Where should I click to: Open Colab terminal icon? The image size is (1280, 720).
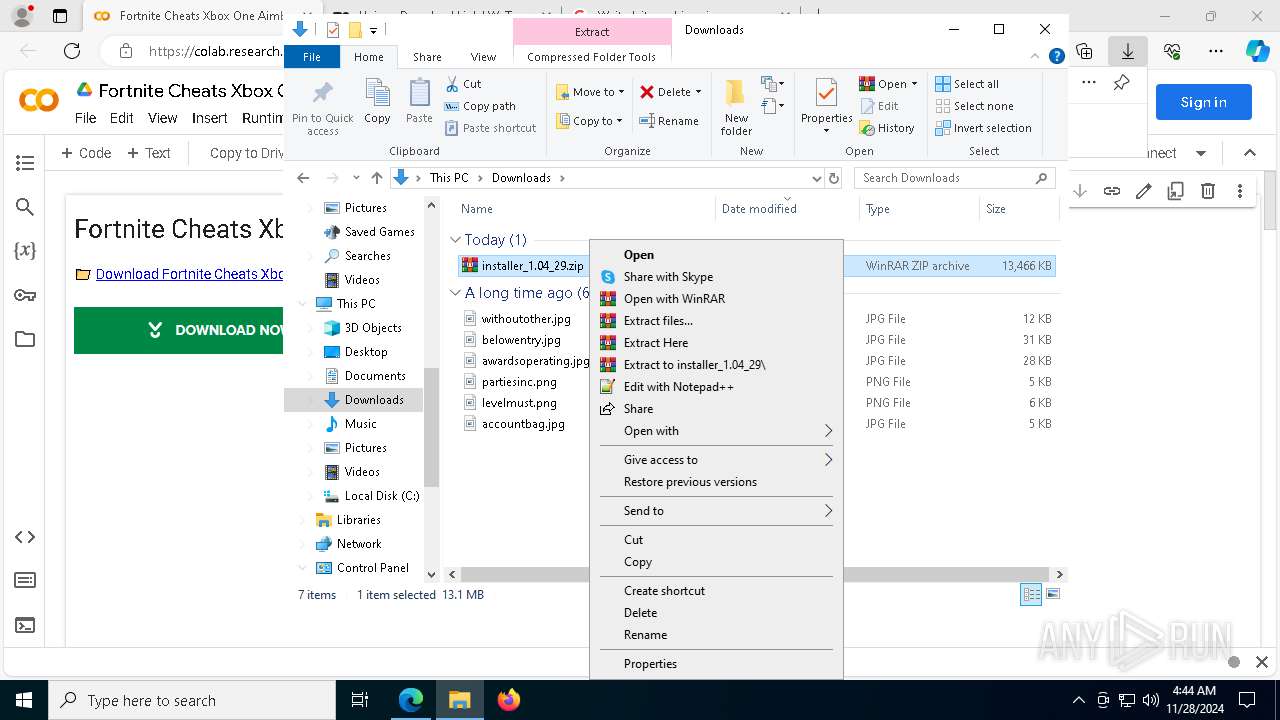[x=26, y=625]
